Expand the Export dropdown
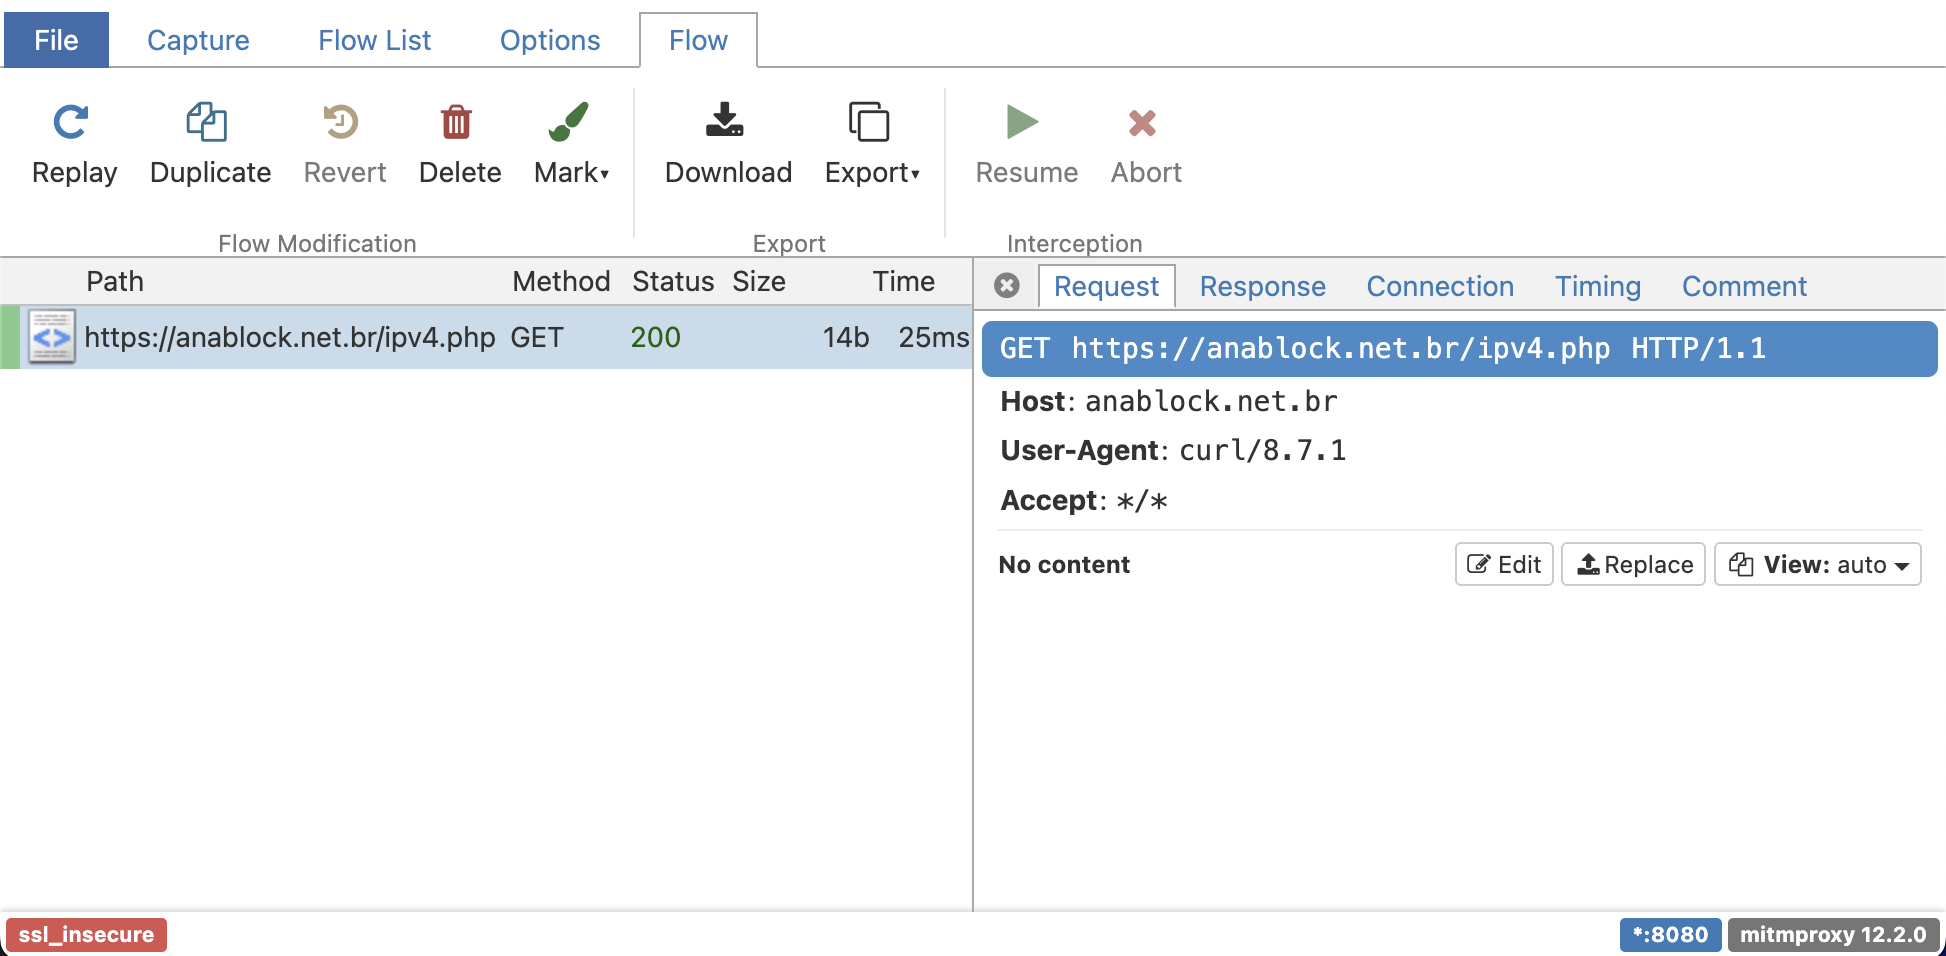 click(x=871, y=172)
